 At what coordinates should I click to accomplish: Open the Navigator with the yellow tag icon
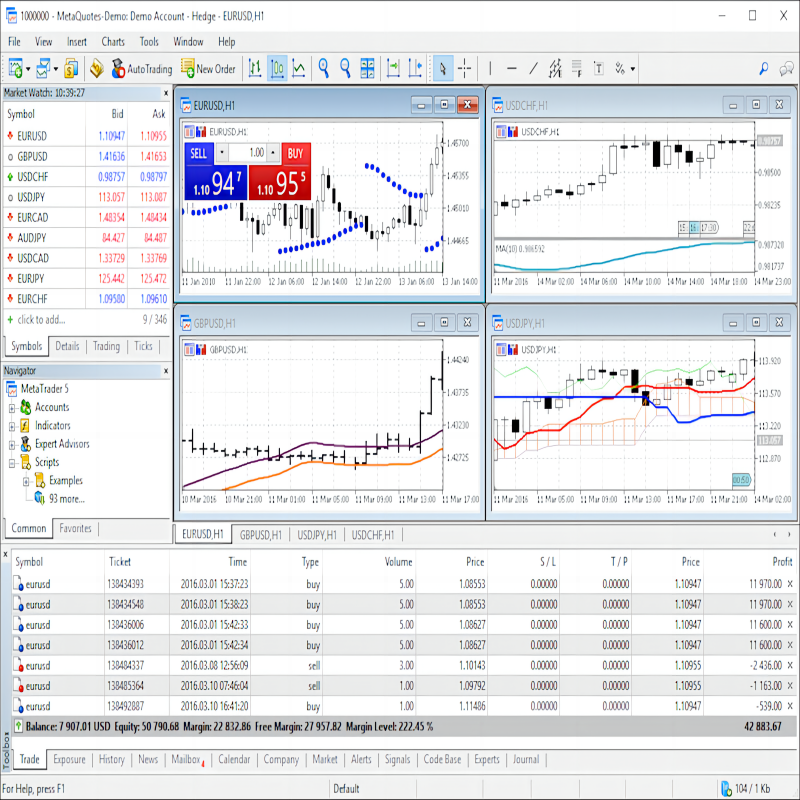[96, 68]
